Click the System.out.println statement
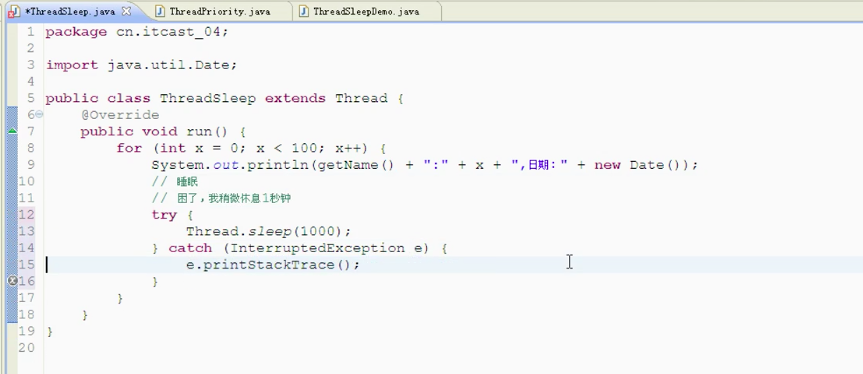 pos(425,165)
